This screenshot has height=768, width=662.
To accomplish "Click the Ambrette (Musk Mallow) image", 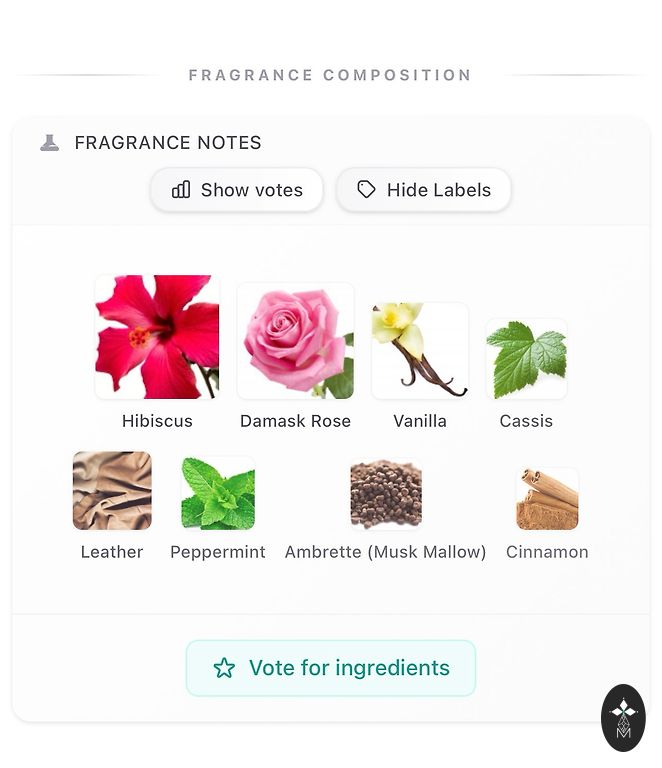I will click(386, 494).
